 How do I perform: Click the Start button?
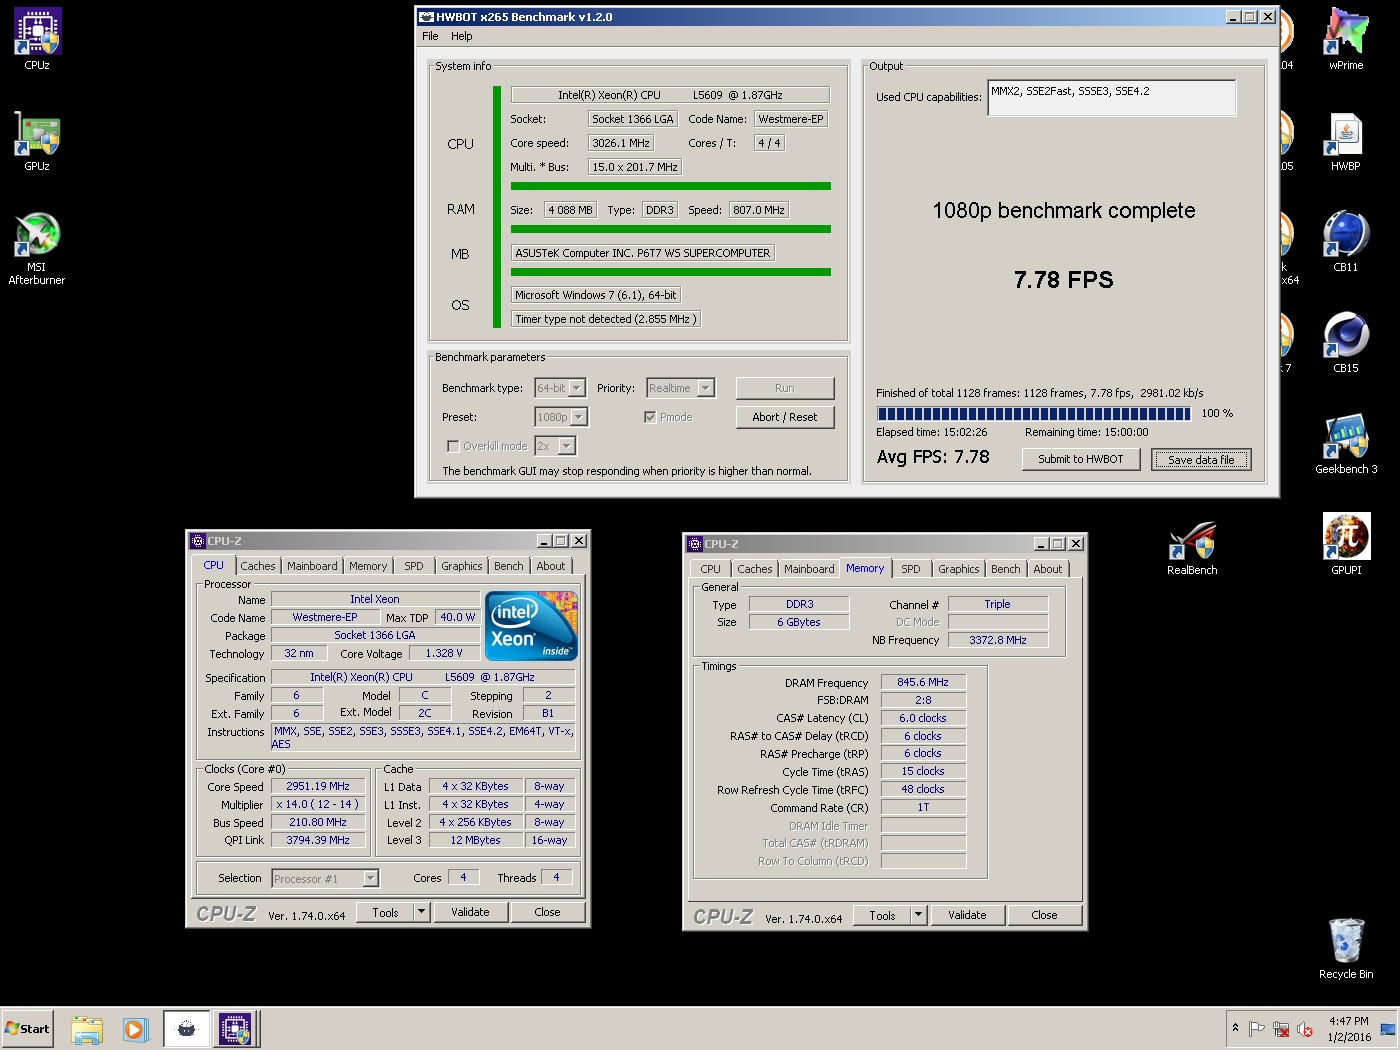[x=28, y=1029]
